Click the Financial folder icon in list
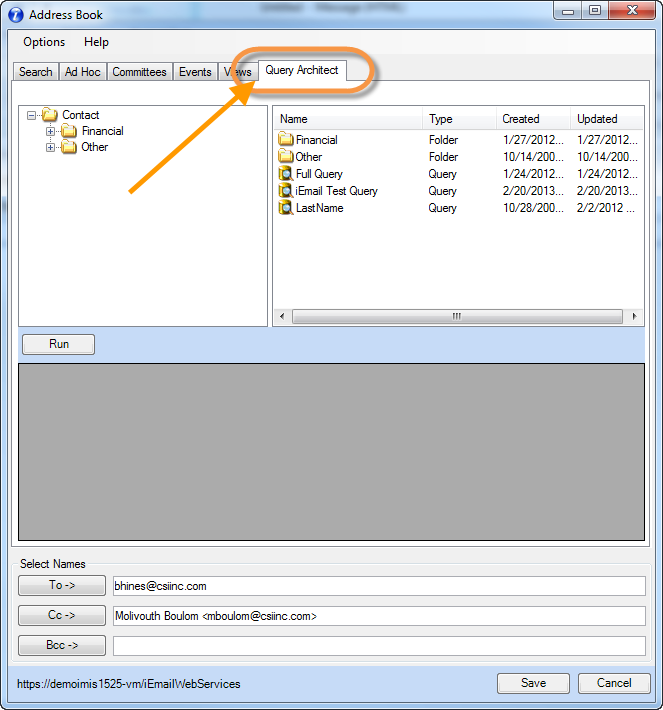The width and height of the screenshot is (663, 710). pos(286,140)
